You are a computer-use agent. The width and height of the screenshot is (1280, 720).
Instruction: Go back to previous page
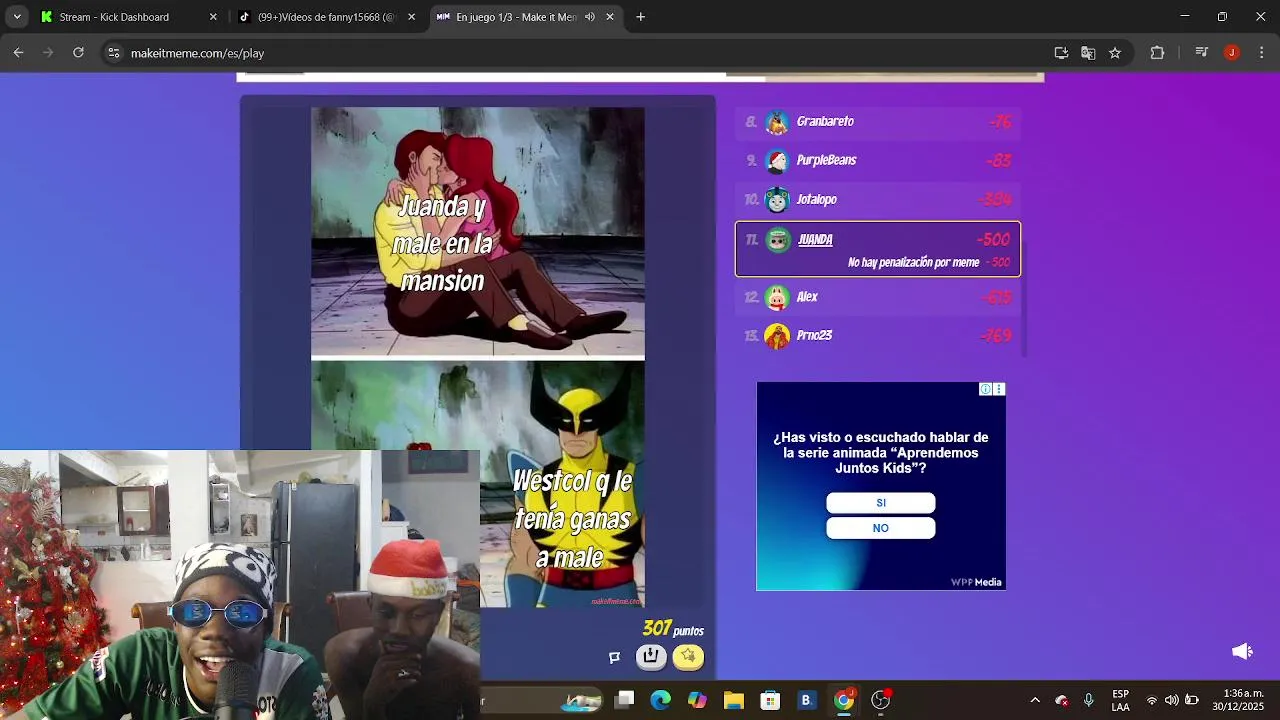[x=18, y=53]
